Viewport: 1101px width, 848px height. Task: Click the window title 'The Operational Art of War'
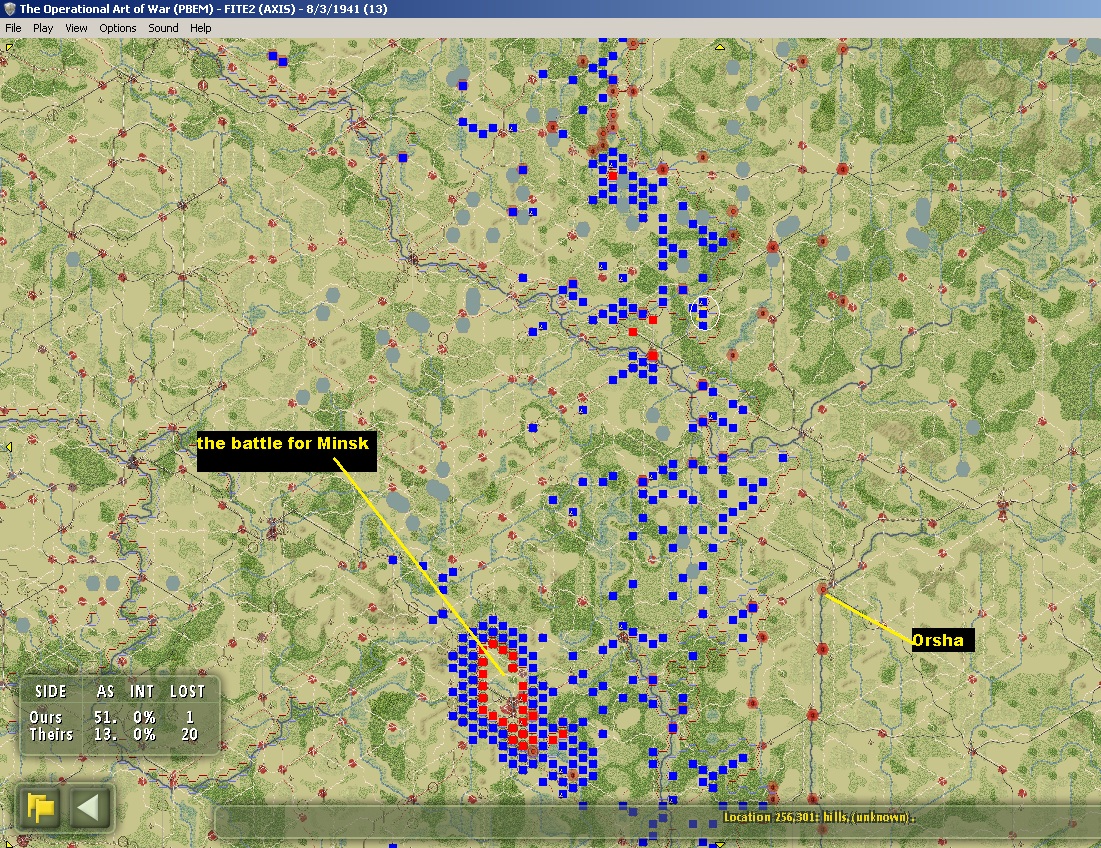96,9
